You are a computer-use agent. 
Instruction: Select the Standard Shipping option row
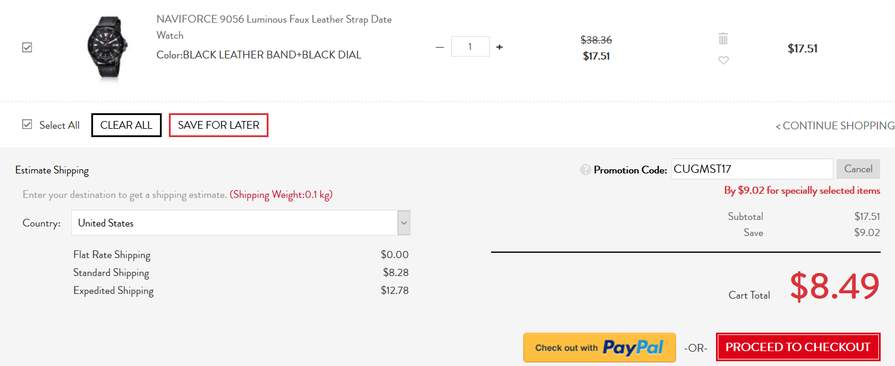[240, 273]
